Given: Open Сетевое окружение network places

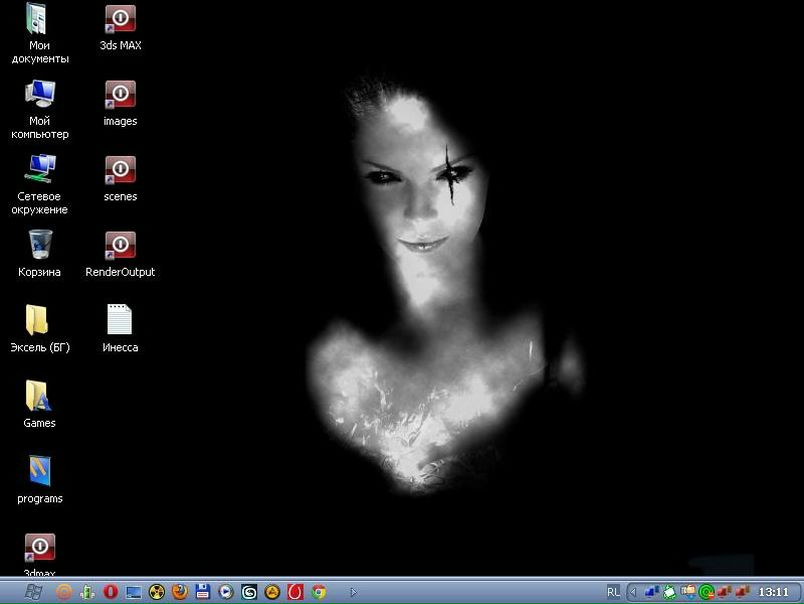Looking at the screenshot, I should [x=40, y=170].
